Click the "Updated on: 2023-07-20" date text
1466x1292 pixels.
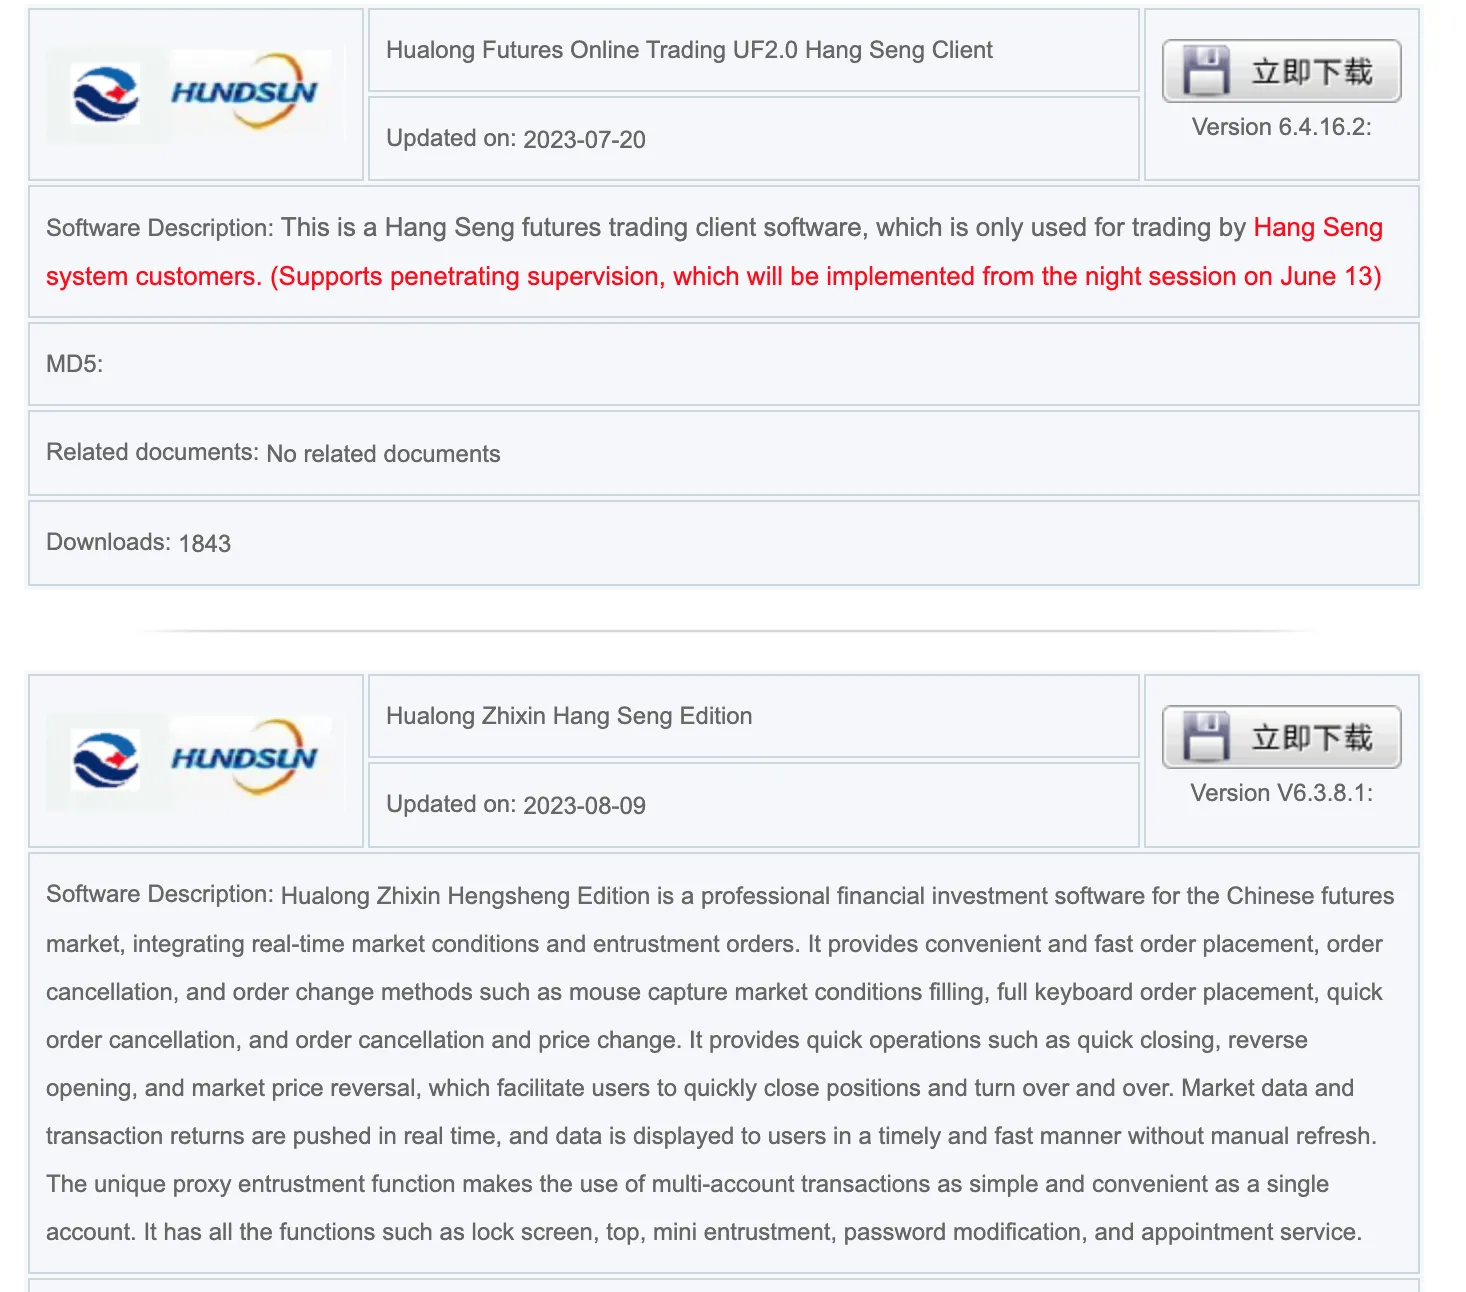(516, 139)
